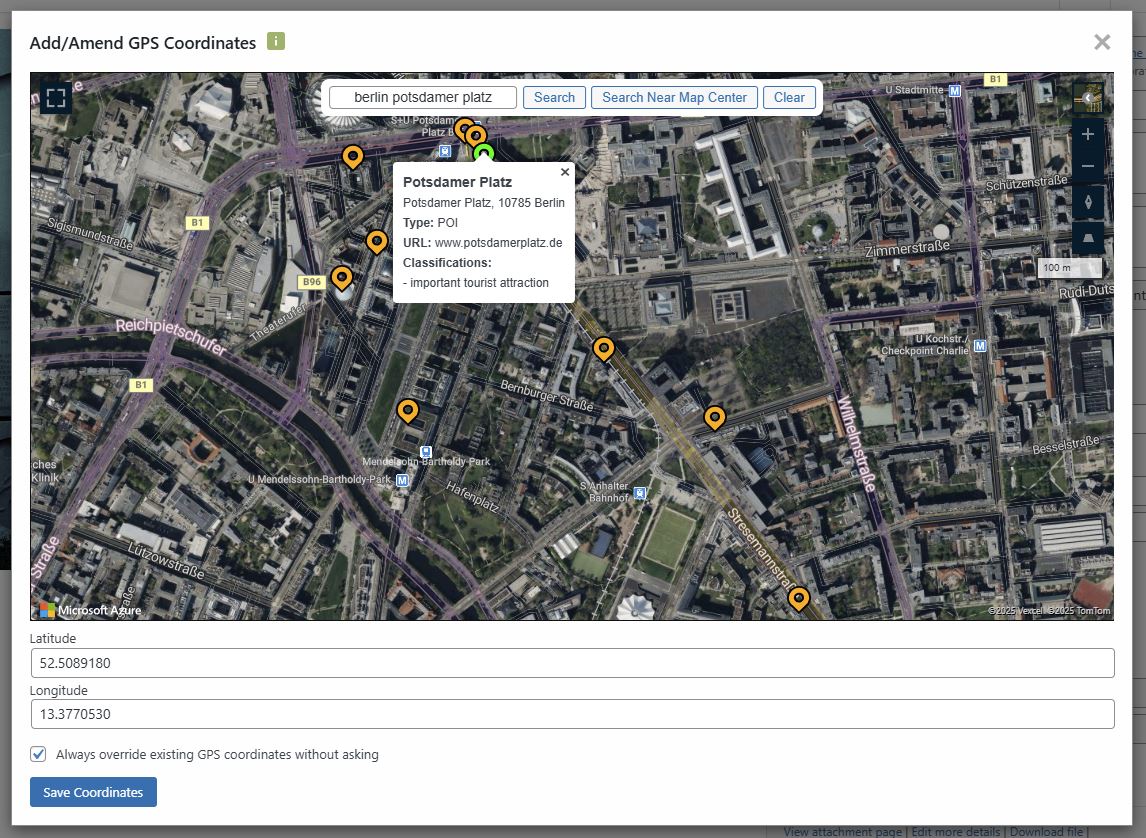This screenshot has width=1146, height=838.
Task: Click the info icon beside the dialog title
Action: (274, 42)
